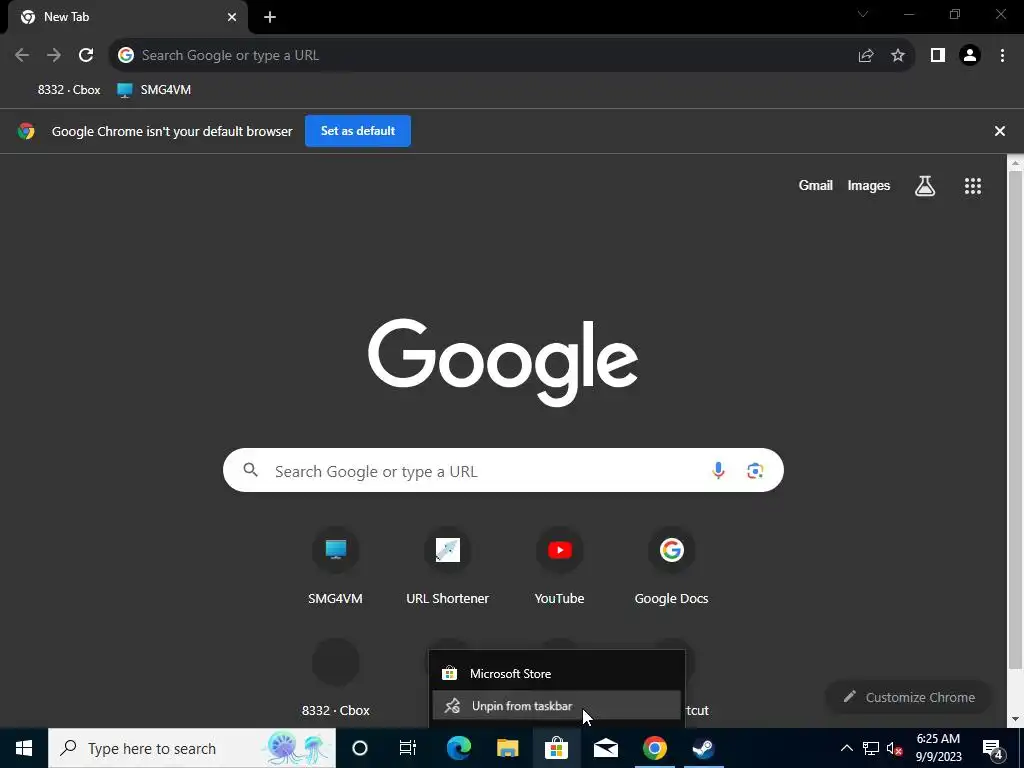The height and width of the screenshot is (768, 1024).
Task: Show hidden system tray icons
Action: pyautogui.click(x=846, y=748)
